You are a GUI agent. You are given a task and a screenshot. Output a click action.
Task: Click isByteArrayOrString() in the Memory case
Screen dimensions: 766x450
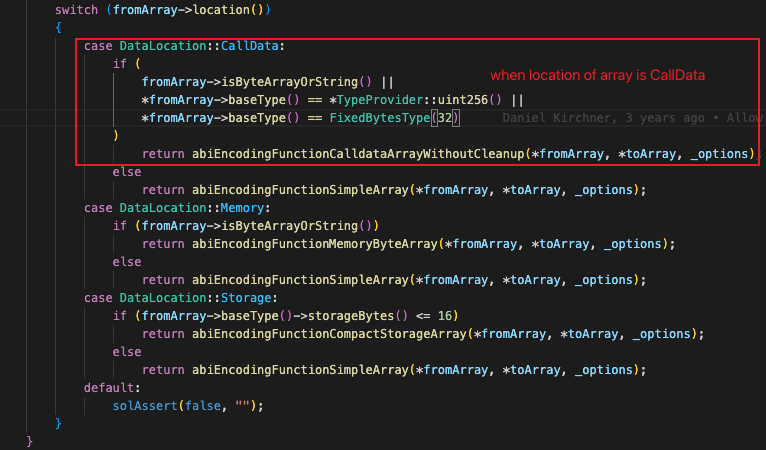click(x=293, y=226)
